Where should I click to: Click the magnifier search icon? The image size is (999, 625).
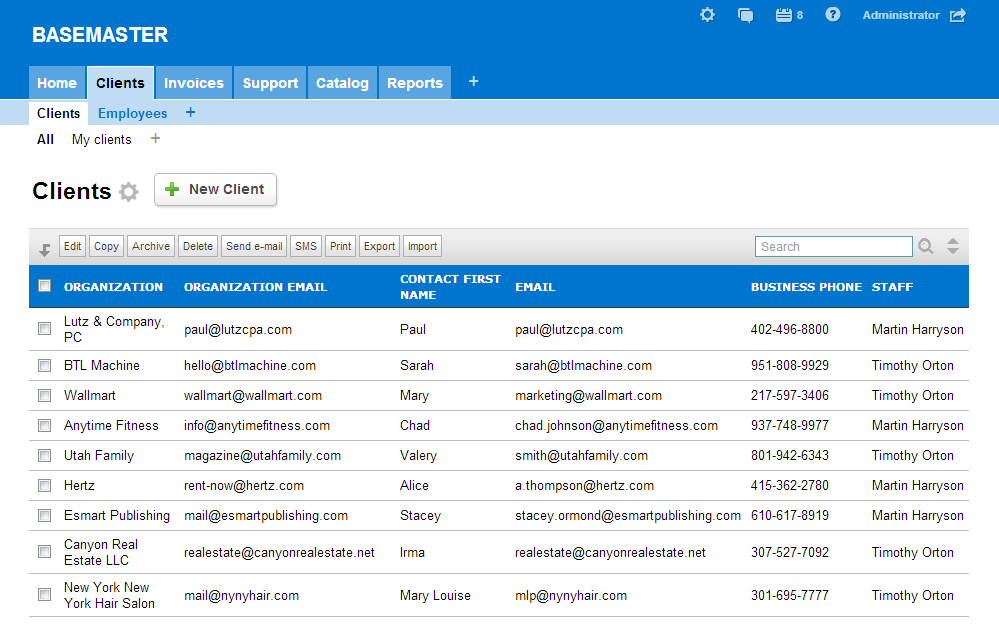coord(926,246)
